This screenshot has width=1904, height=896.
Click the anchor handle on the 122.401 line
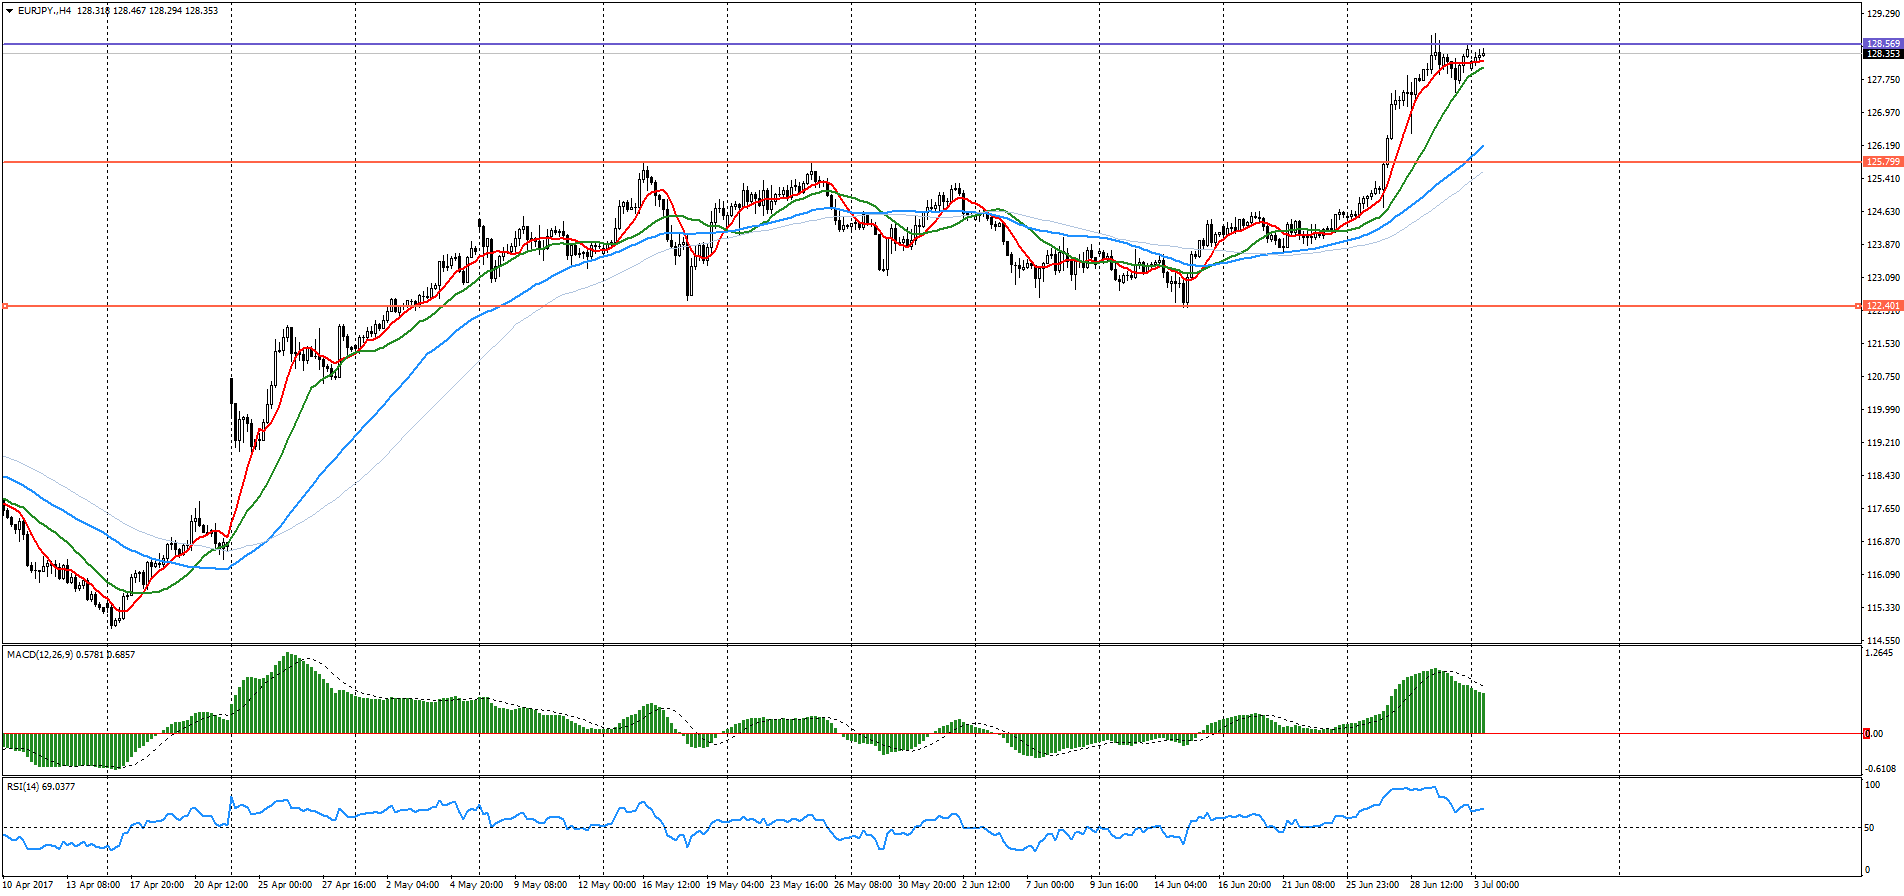tap(6, 306)
